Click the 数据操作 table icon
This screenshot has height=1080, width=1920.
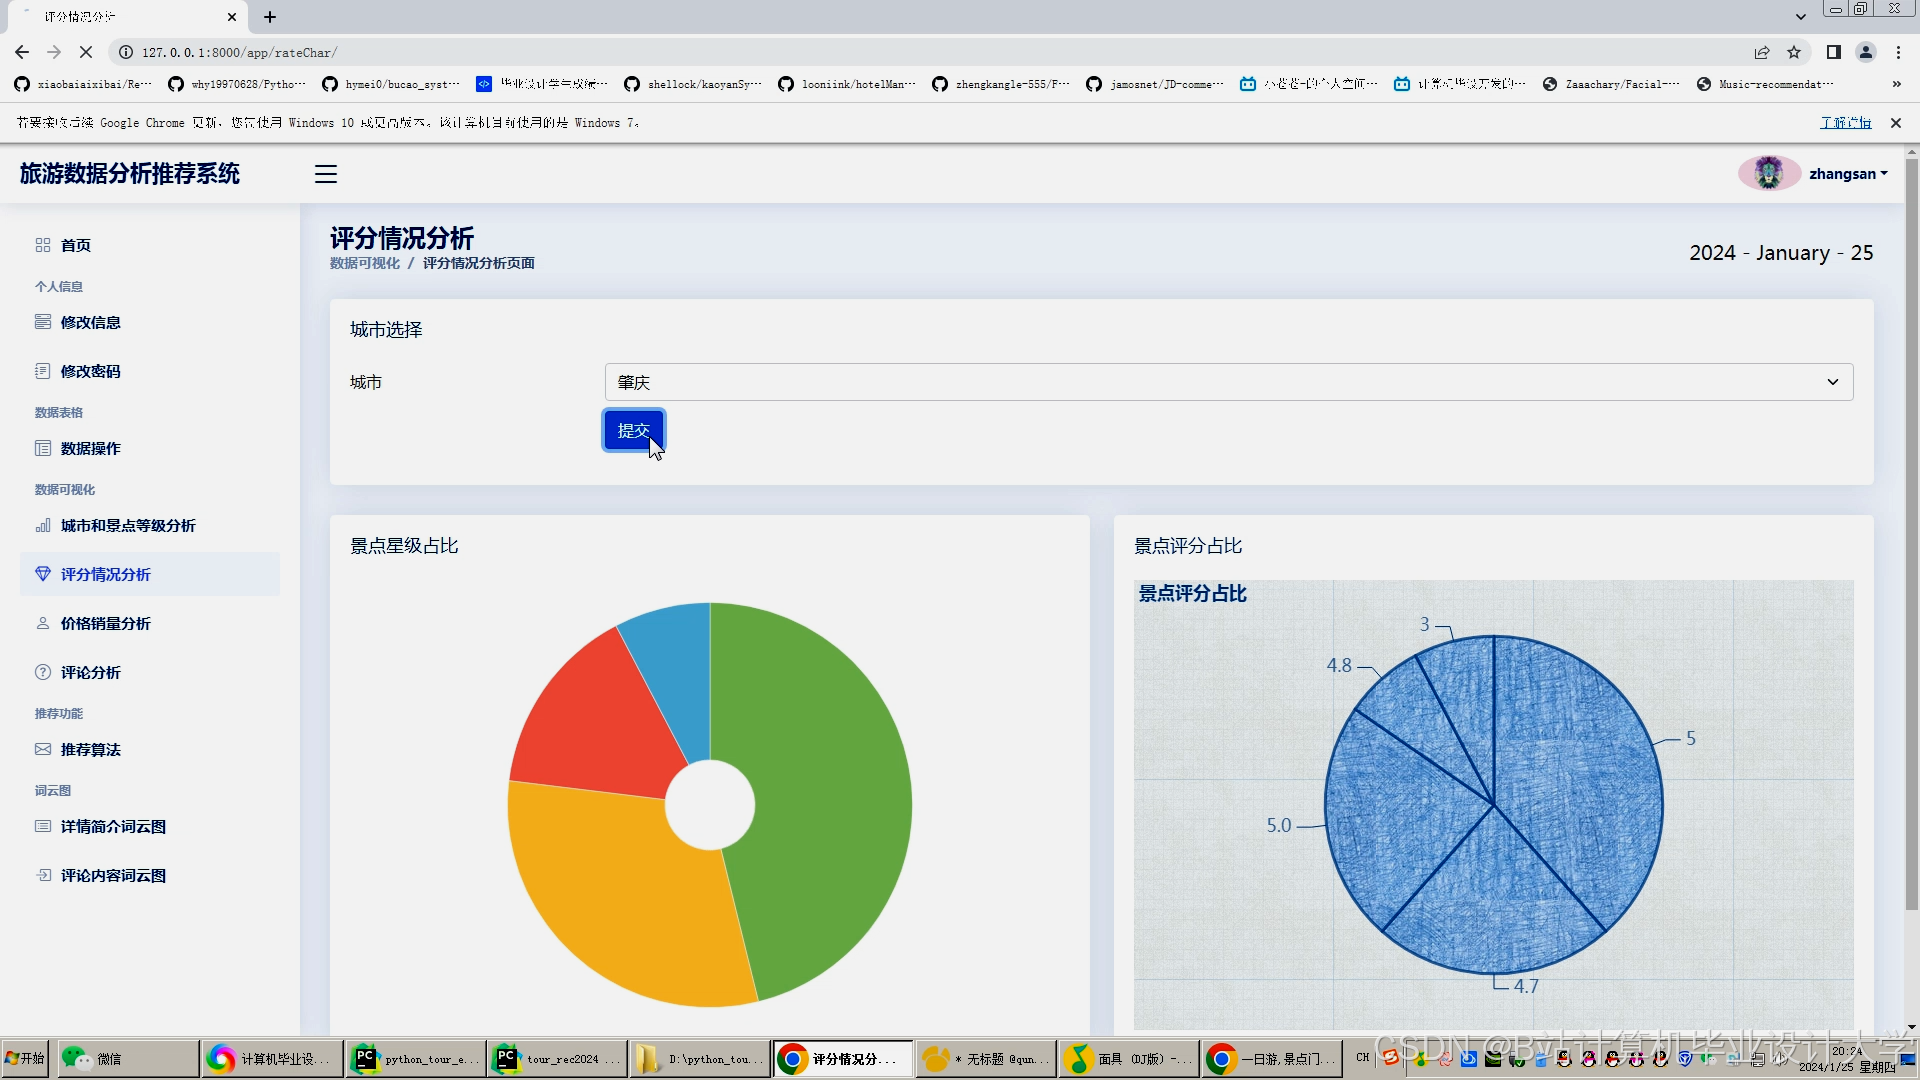(43, 448)
